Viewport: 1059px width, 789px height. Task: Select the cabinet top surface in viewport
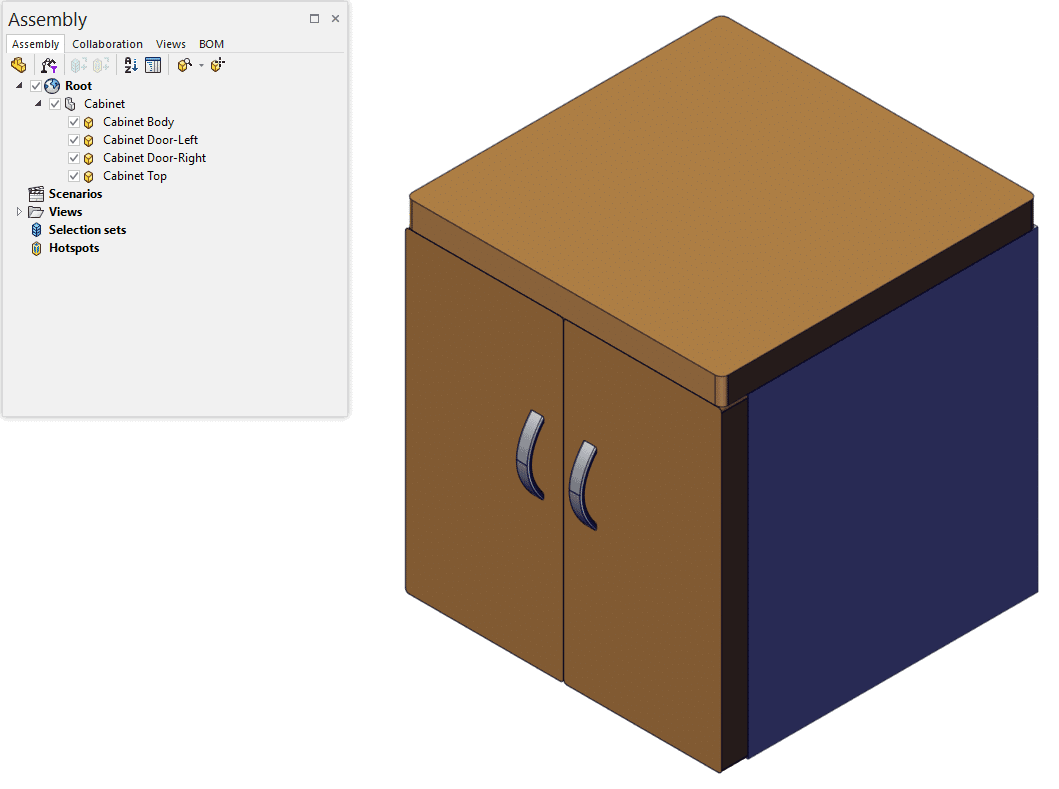point(721,196)
